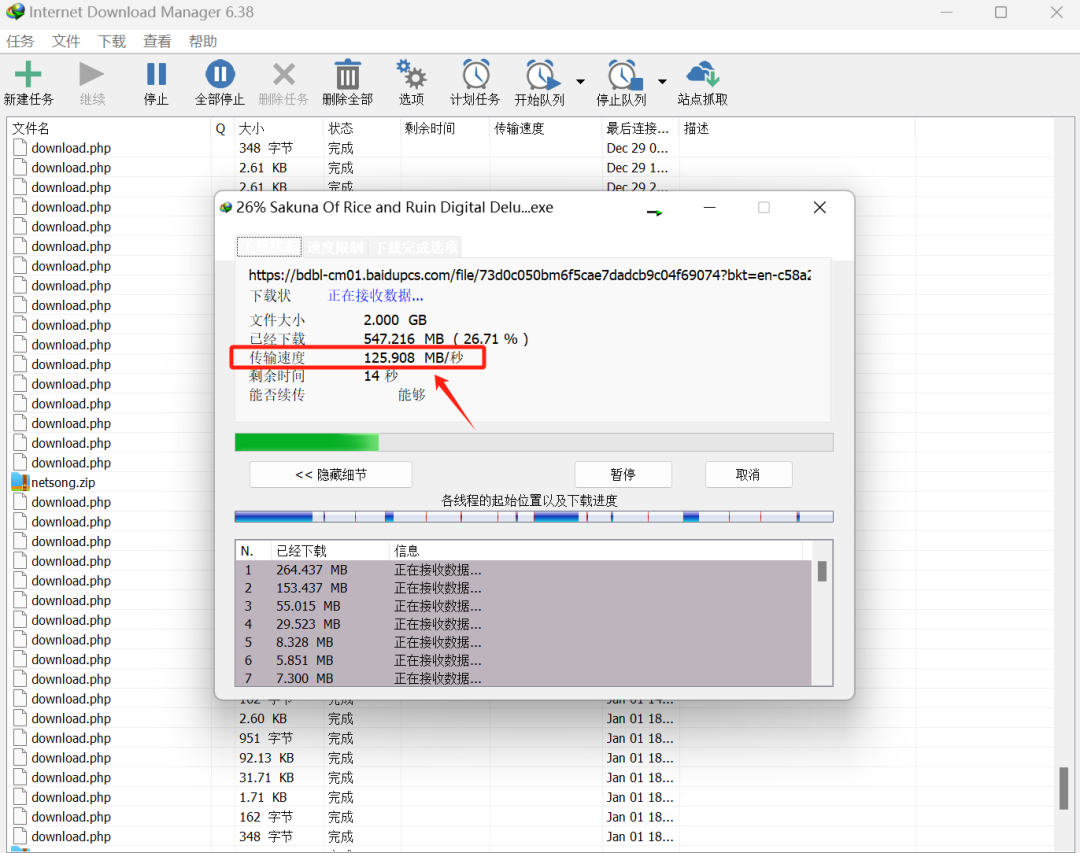Close the Sakuna download dialog
This screenshot has width=1080, height=853.
pyautogui.click(x=820, y=207)
